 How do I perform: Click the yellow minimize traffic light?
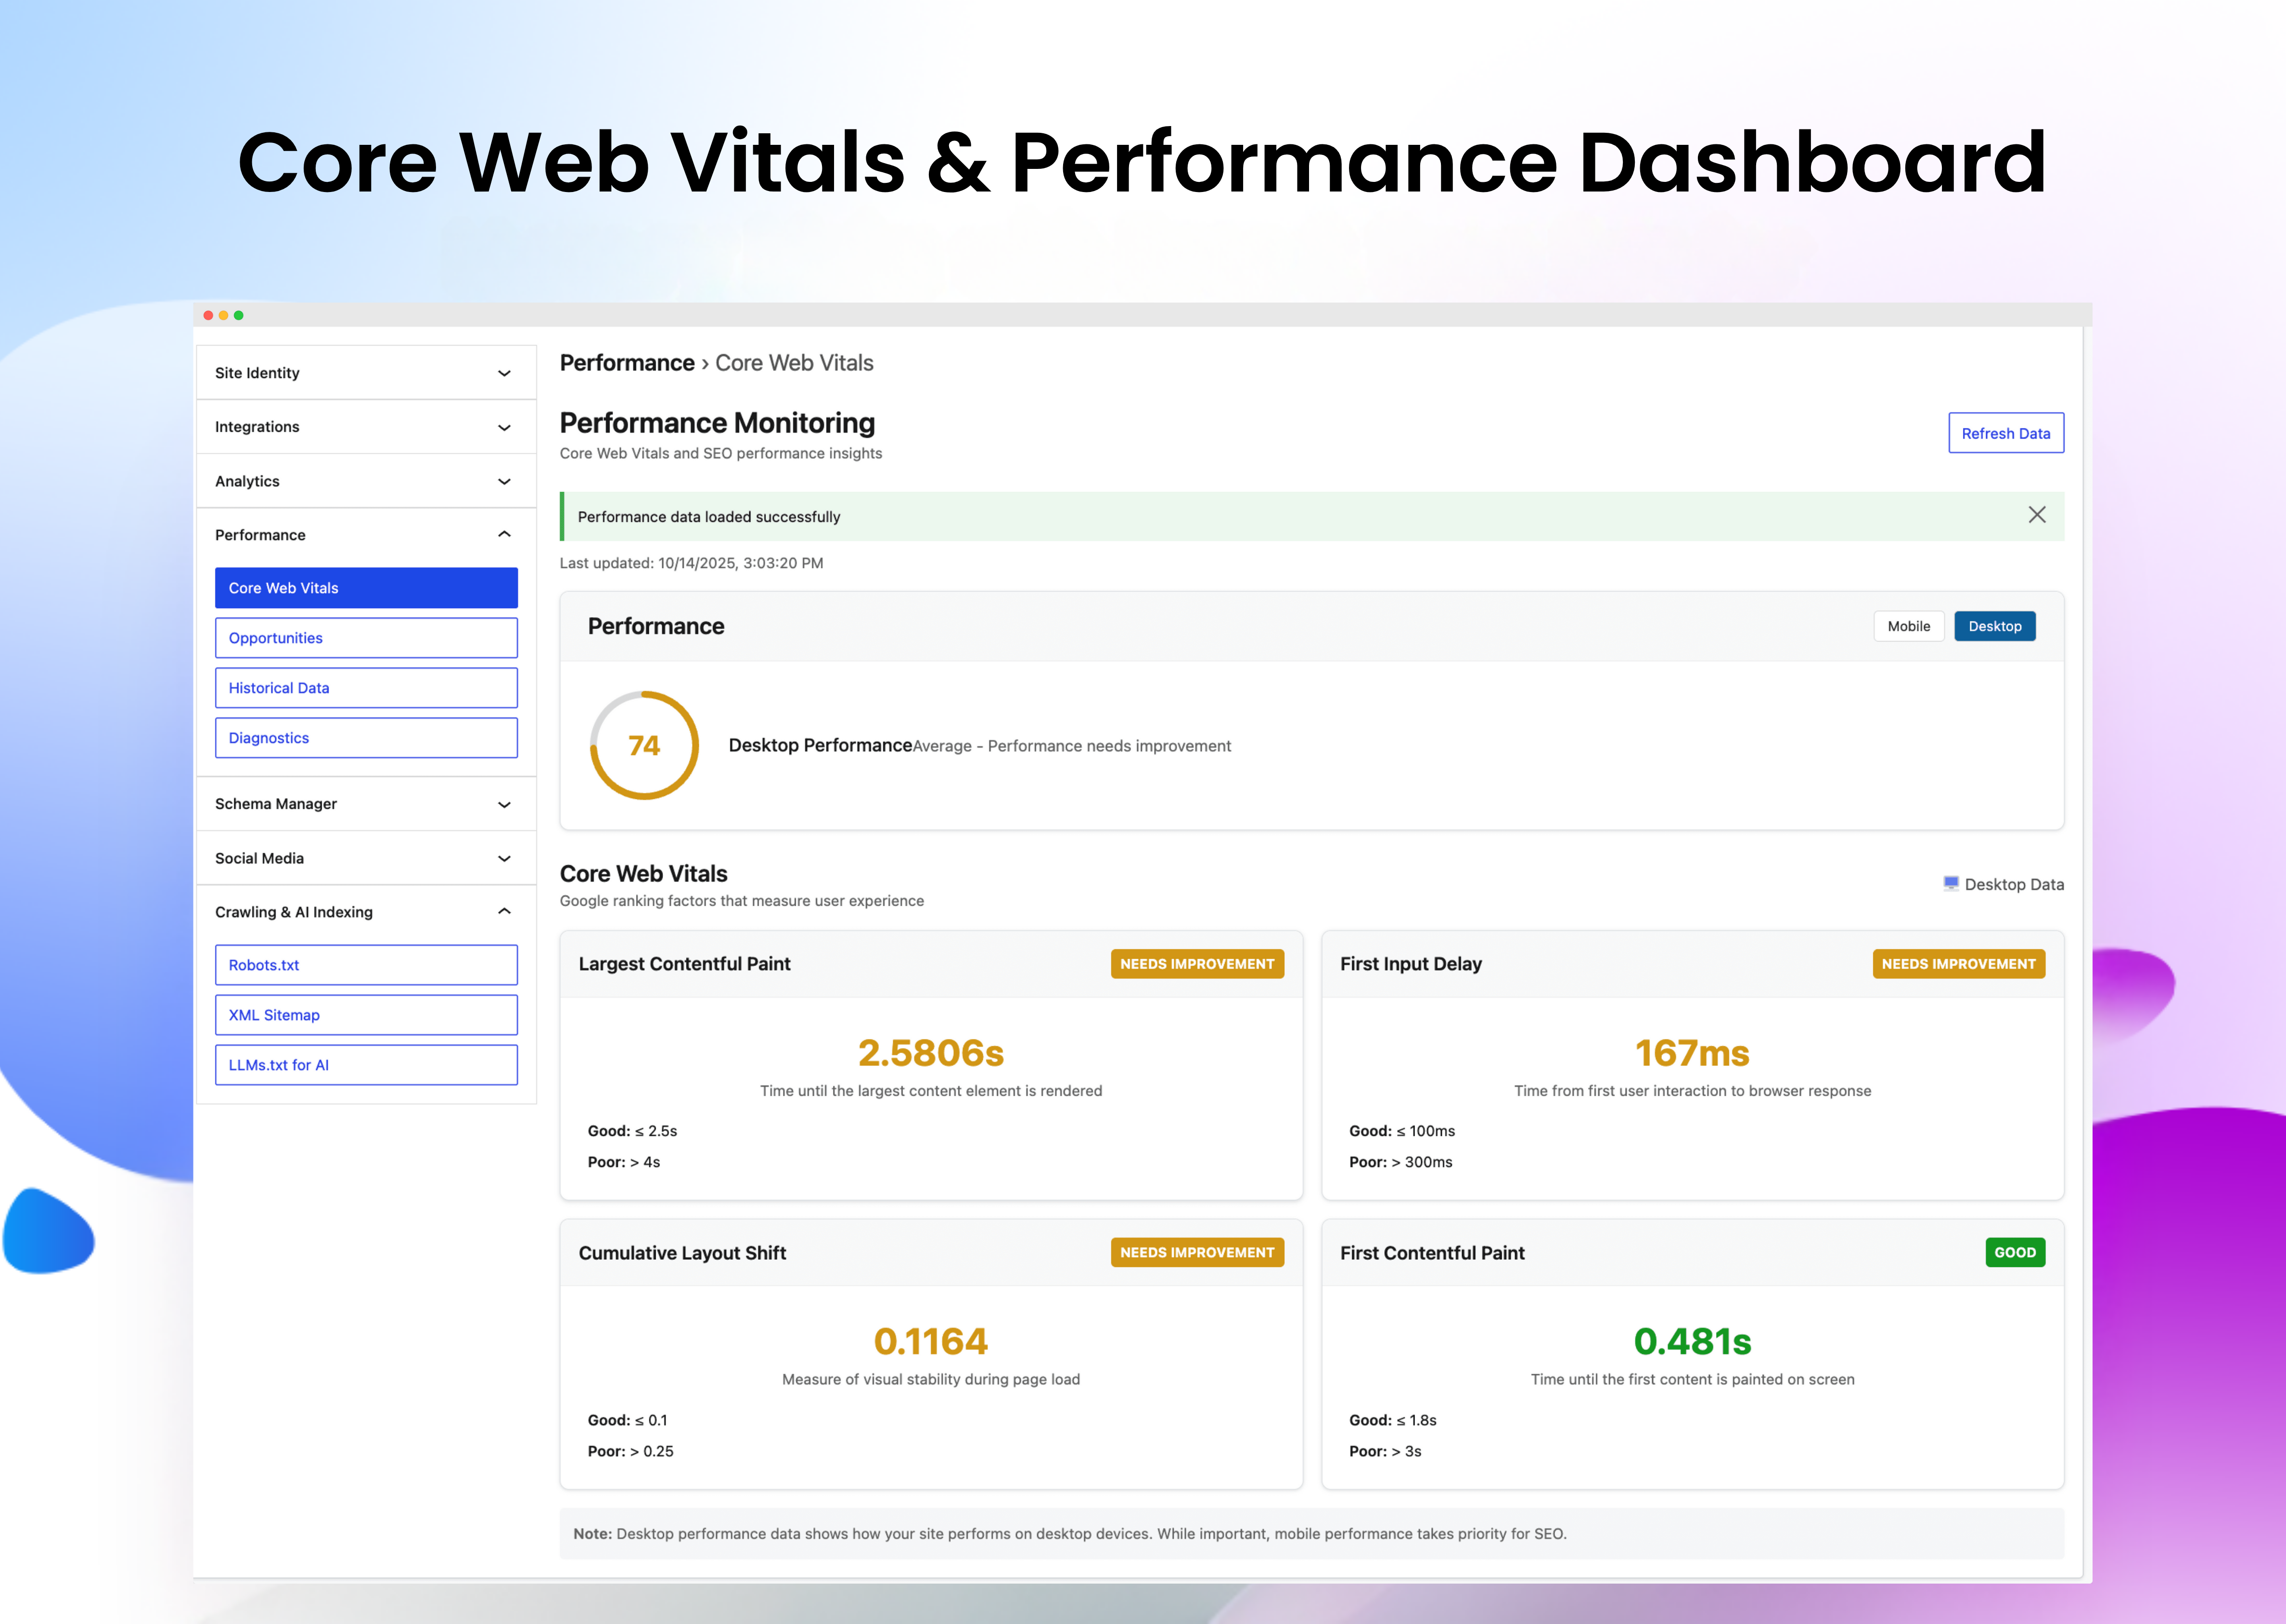click(223, 314)
